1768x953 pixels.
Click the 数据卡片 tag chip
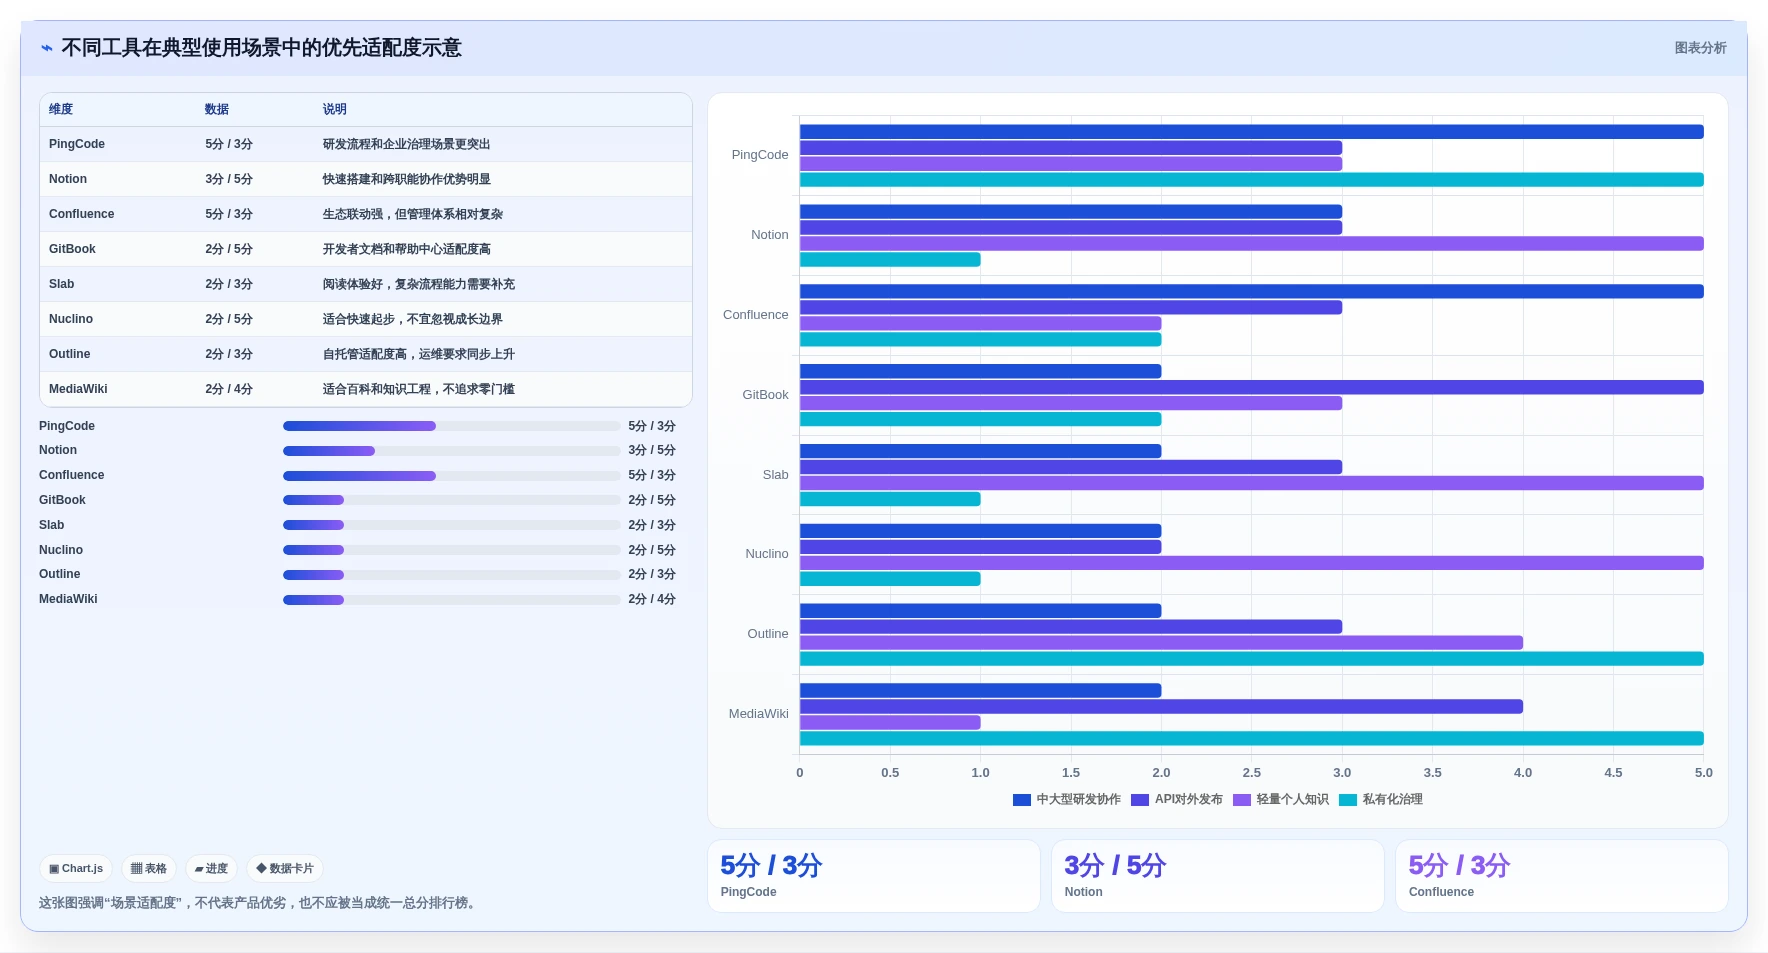285,869
